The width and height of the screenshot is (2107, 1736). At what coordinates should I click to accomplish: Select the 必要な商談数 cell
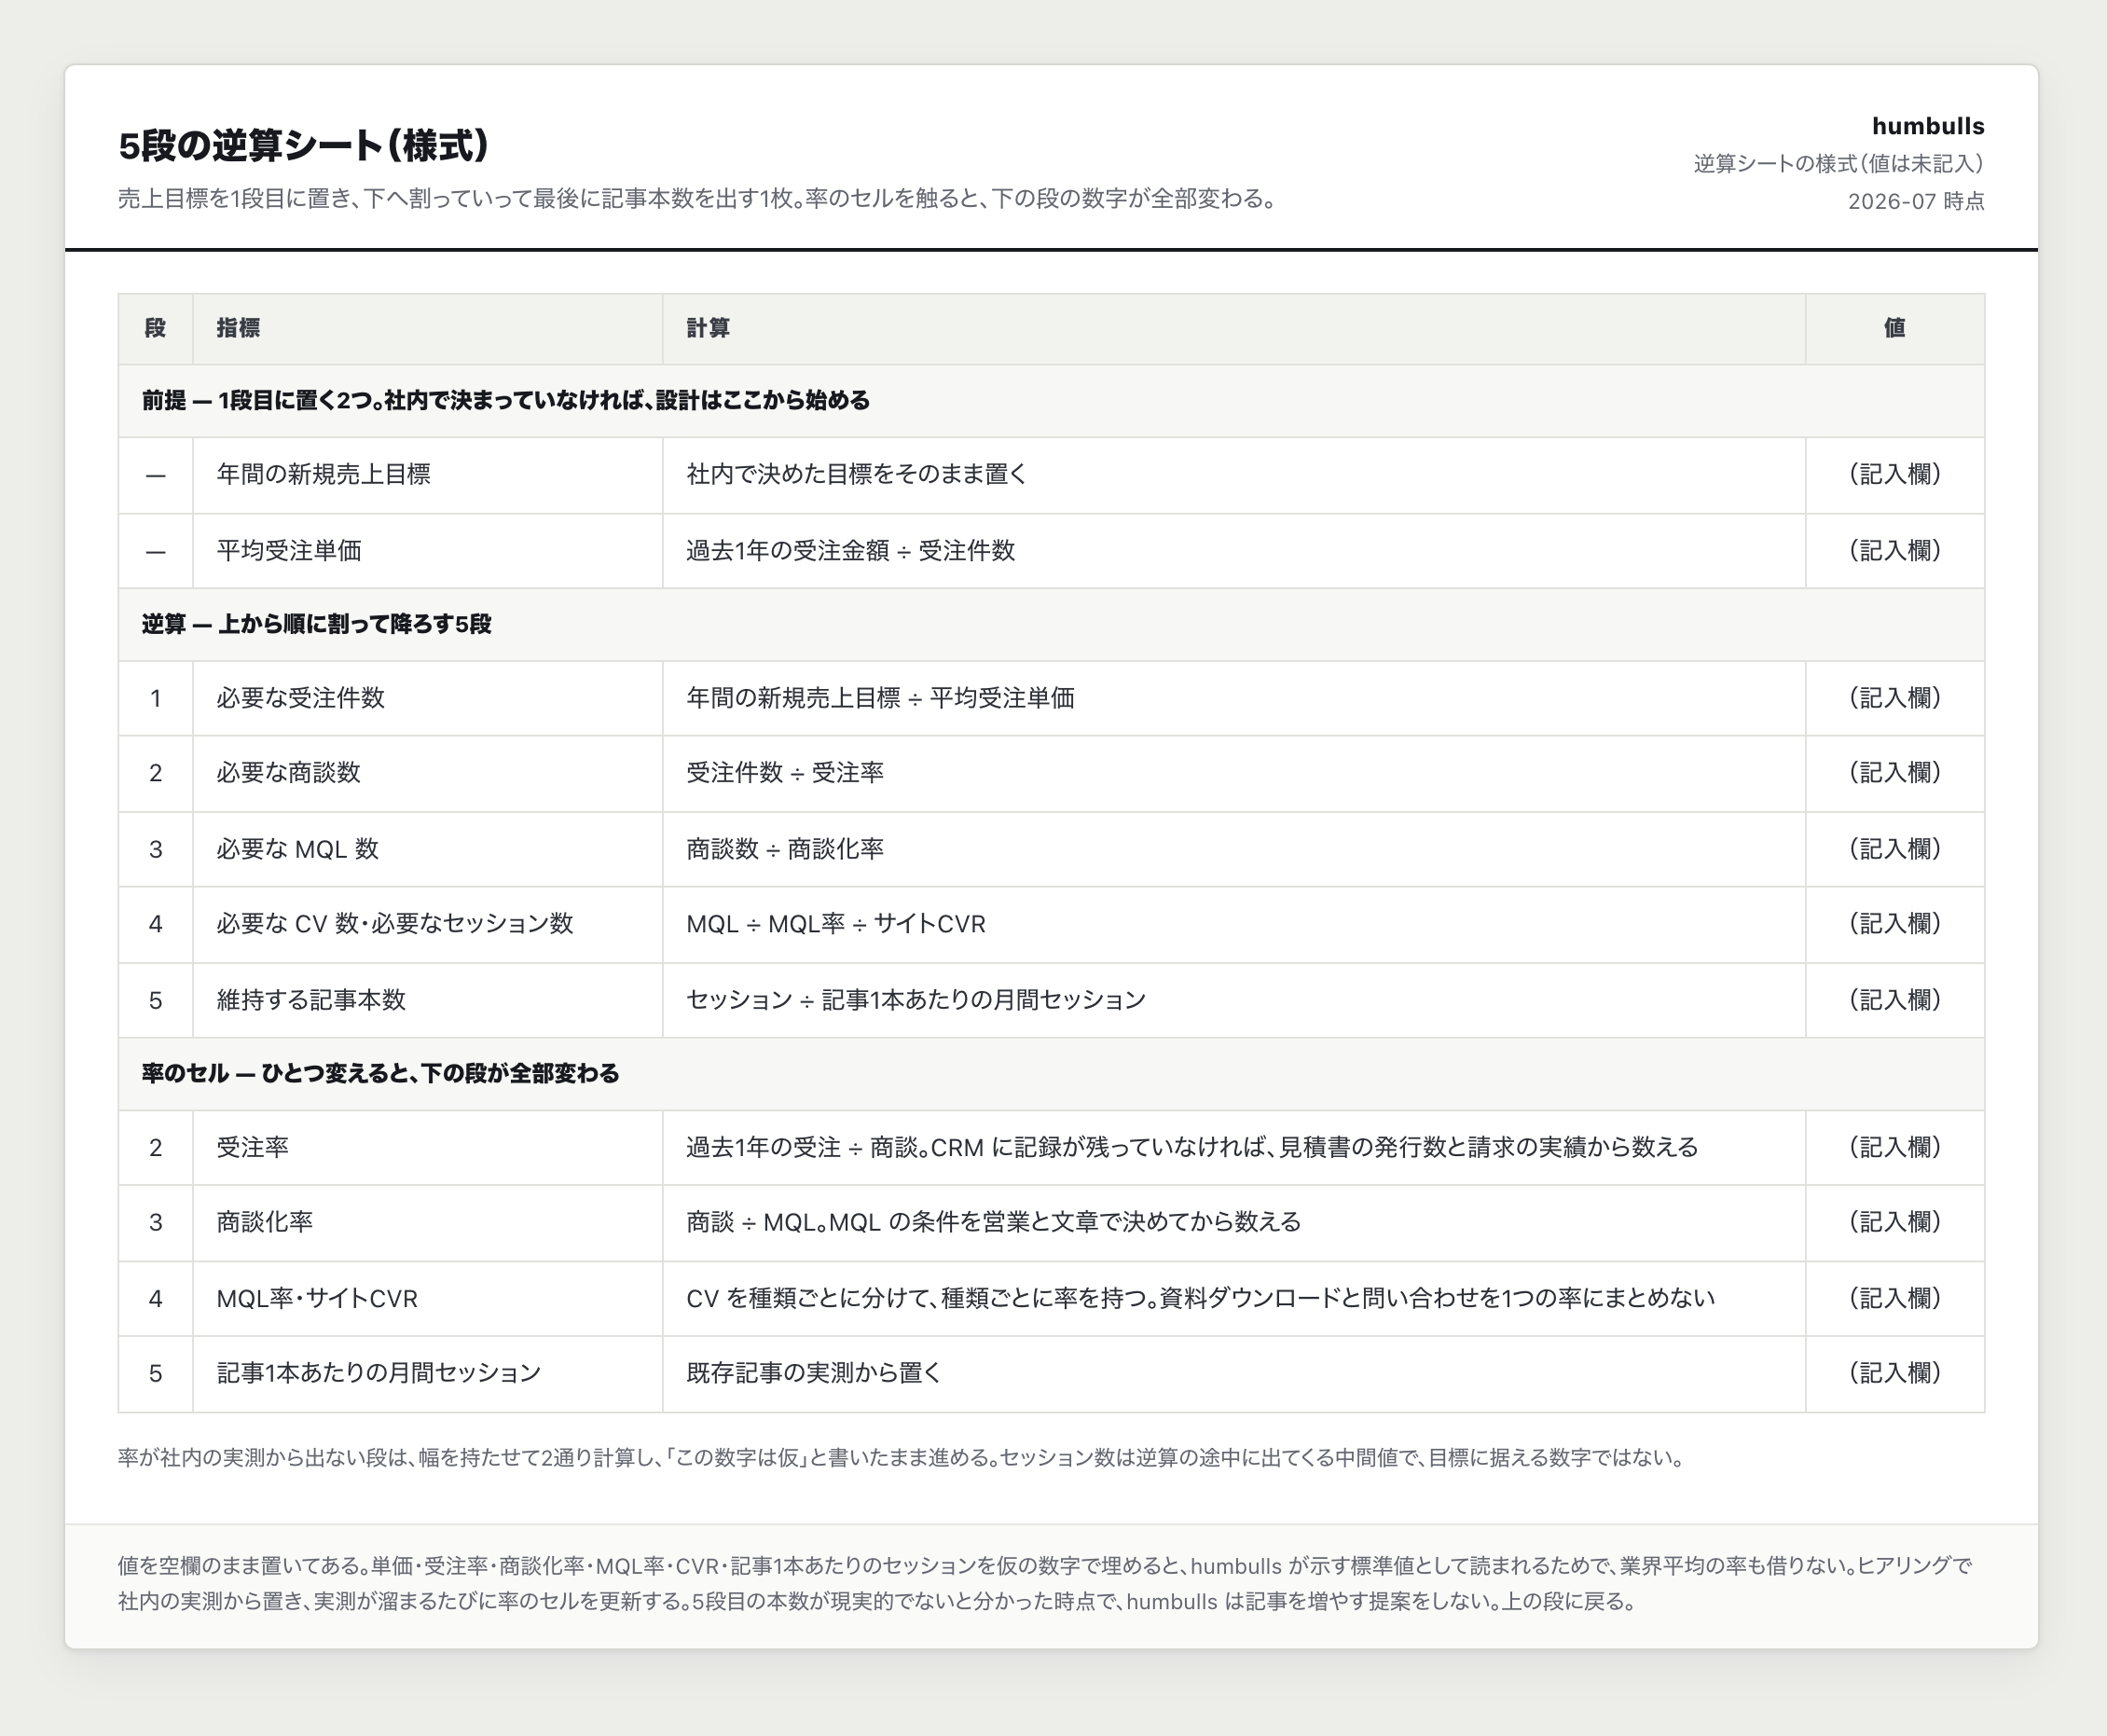point(427,773)
